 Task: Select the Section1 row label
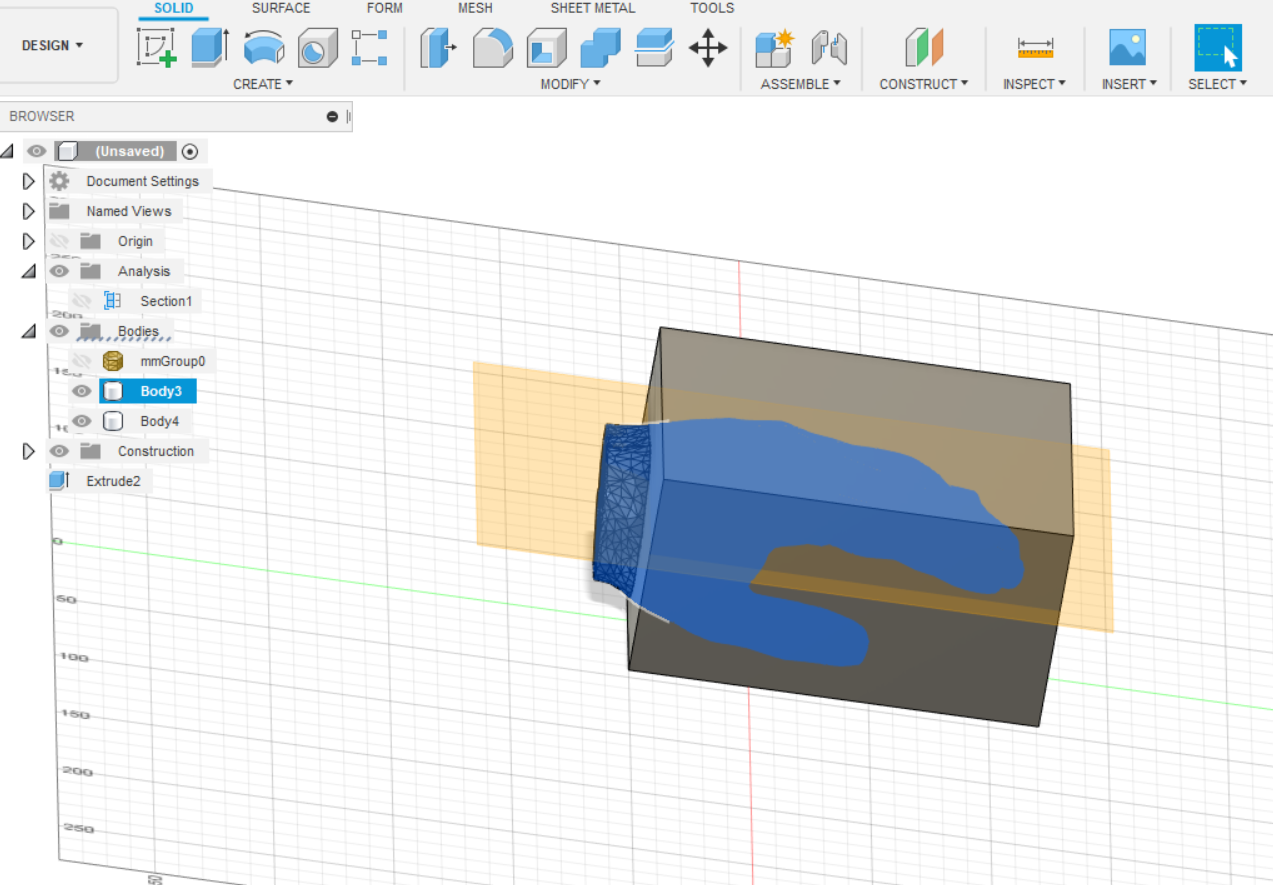(165, 301)
